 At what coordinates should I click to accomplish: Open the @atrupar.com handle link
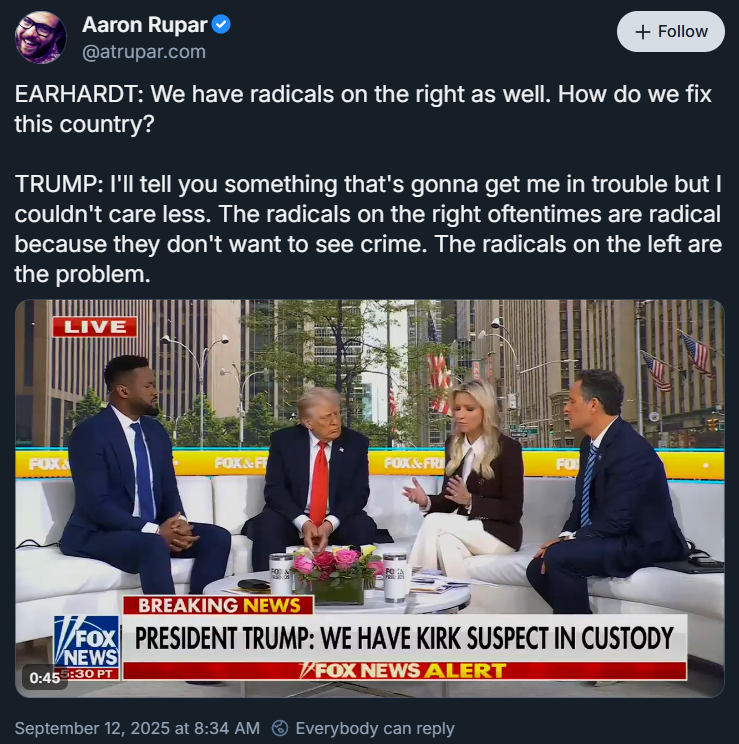tap(144, 52)
